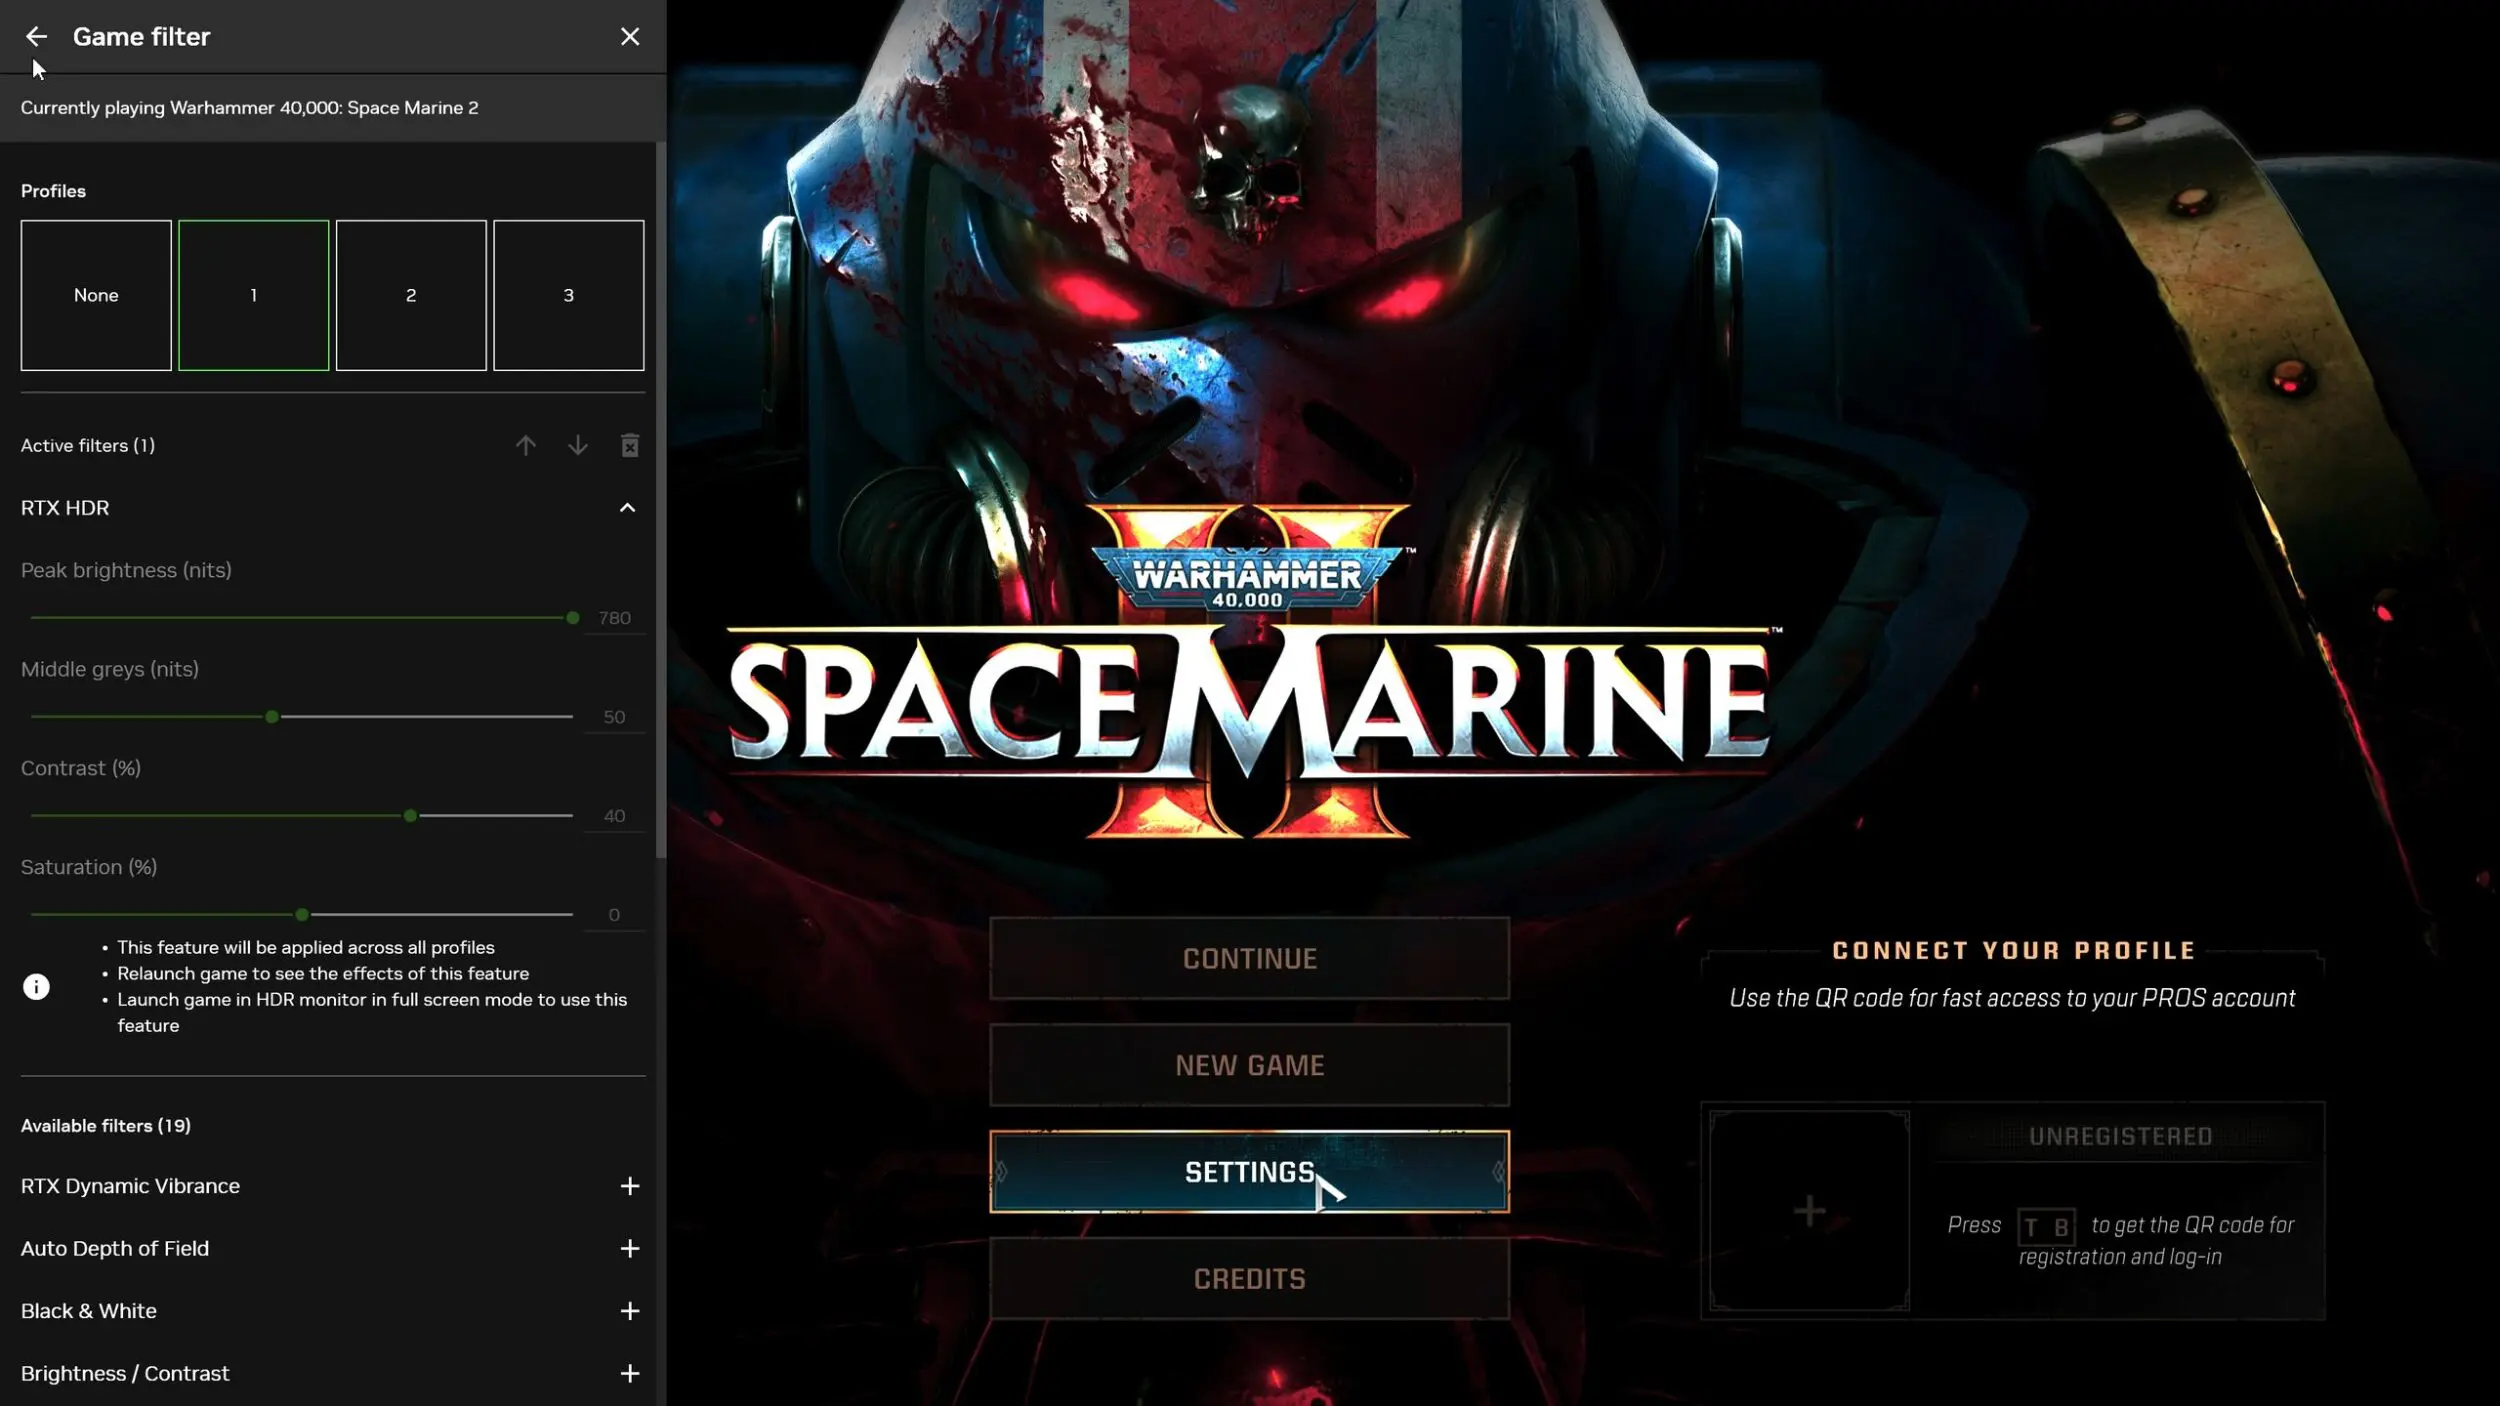Click the TAB key hint for QR code
2500x1406 pixels.
pyautogui.click(x=2046, y=1227)
